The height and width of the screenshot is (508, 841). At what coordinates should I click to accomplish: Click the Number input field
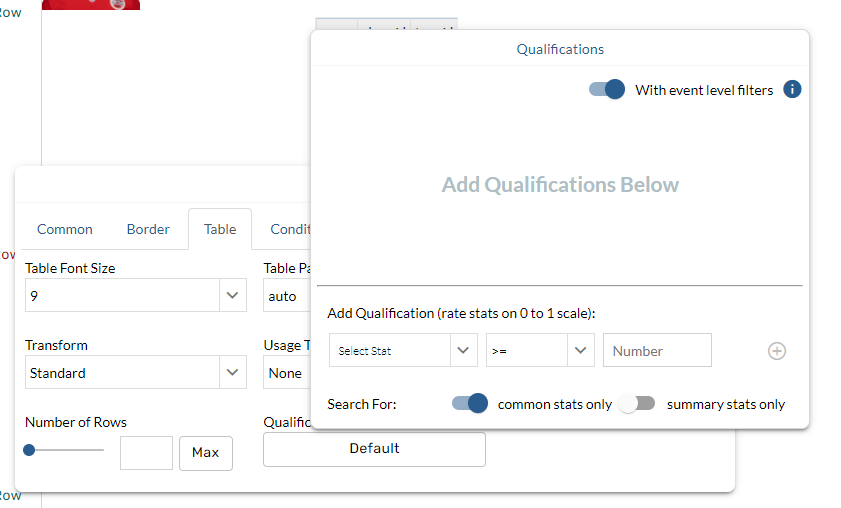click(x=657, y=351)
